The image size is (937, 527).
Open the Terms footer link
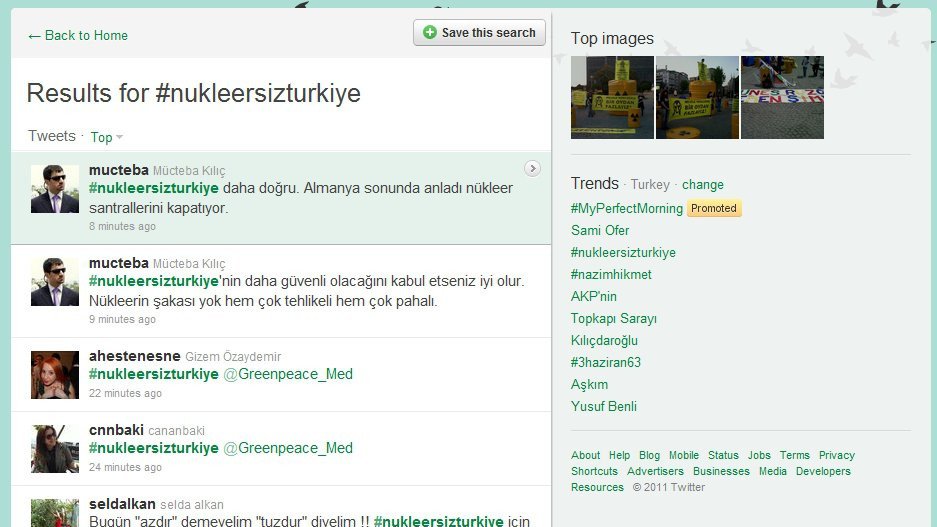[x=795, y=455]
